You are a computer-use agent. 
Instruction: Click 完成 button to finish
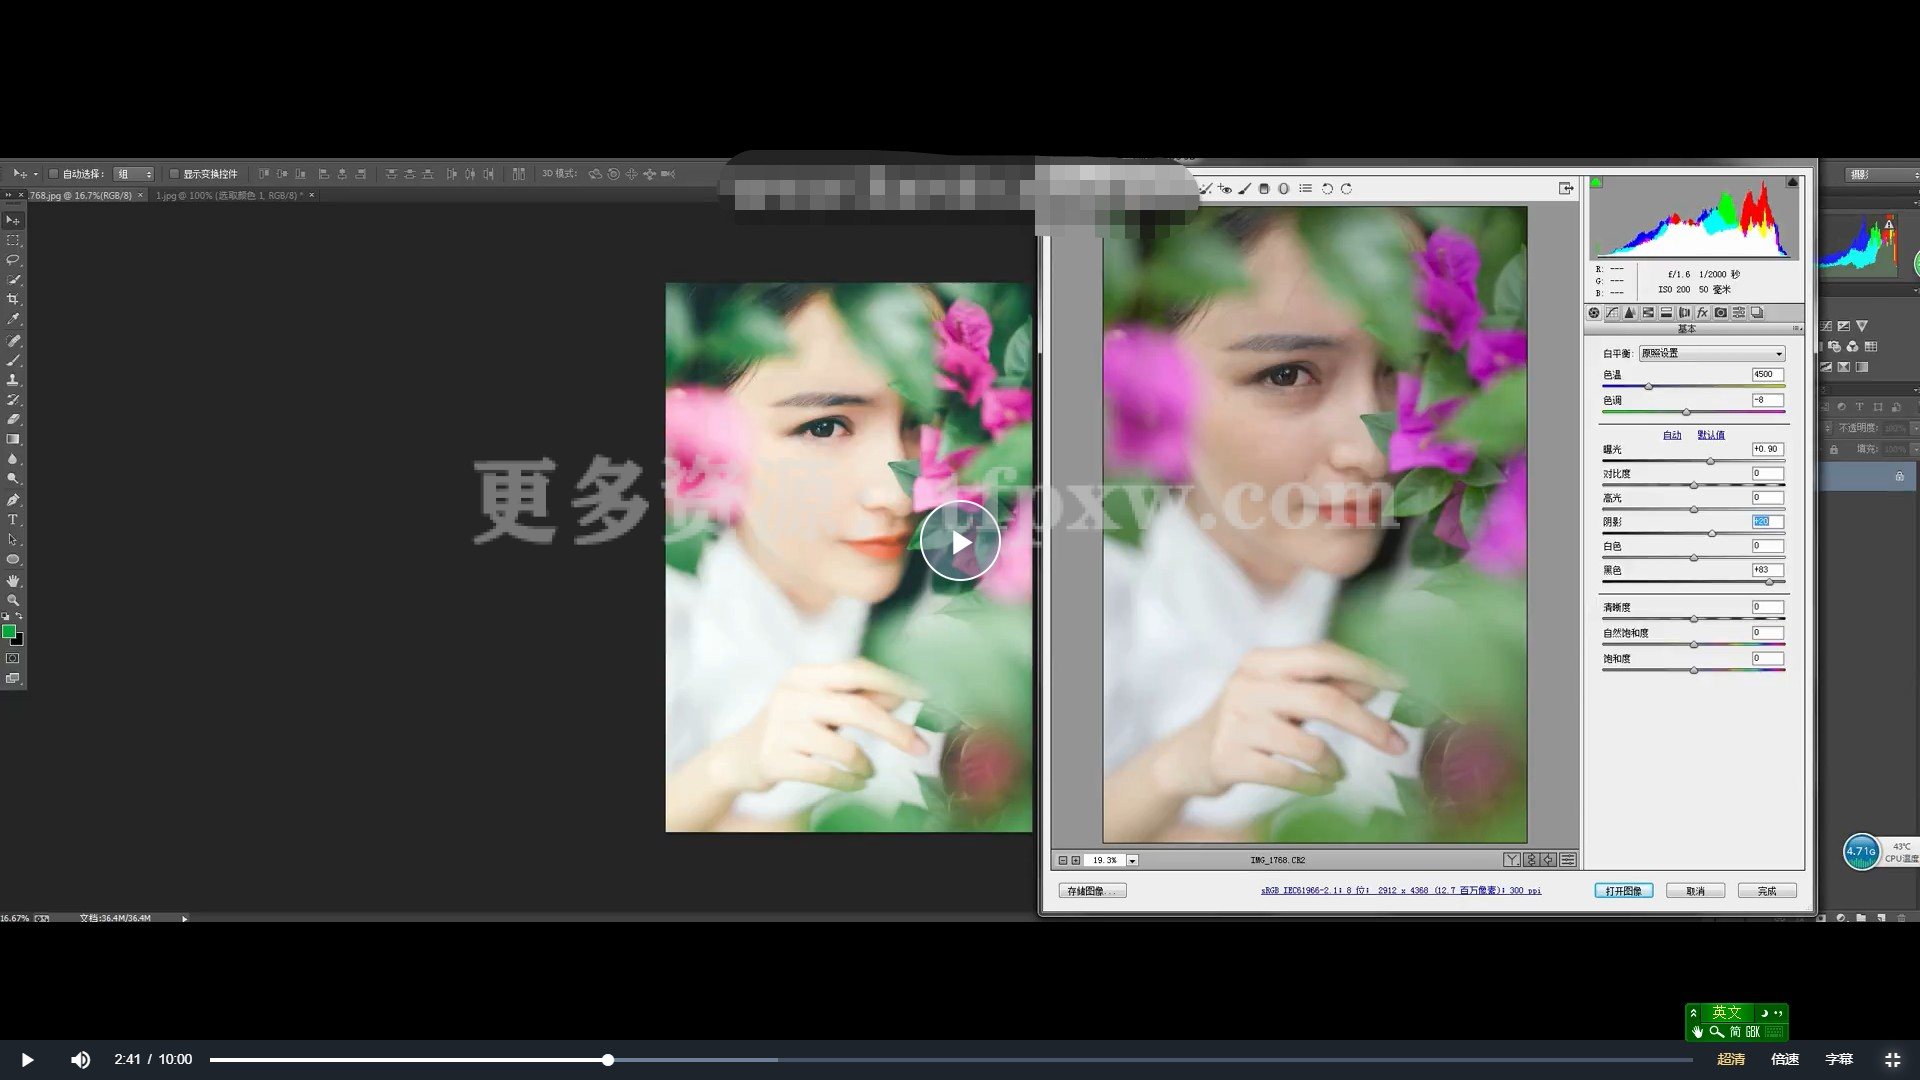(1766, 890)
